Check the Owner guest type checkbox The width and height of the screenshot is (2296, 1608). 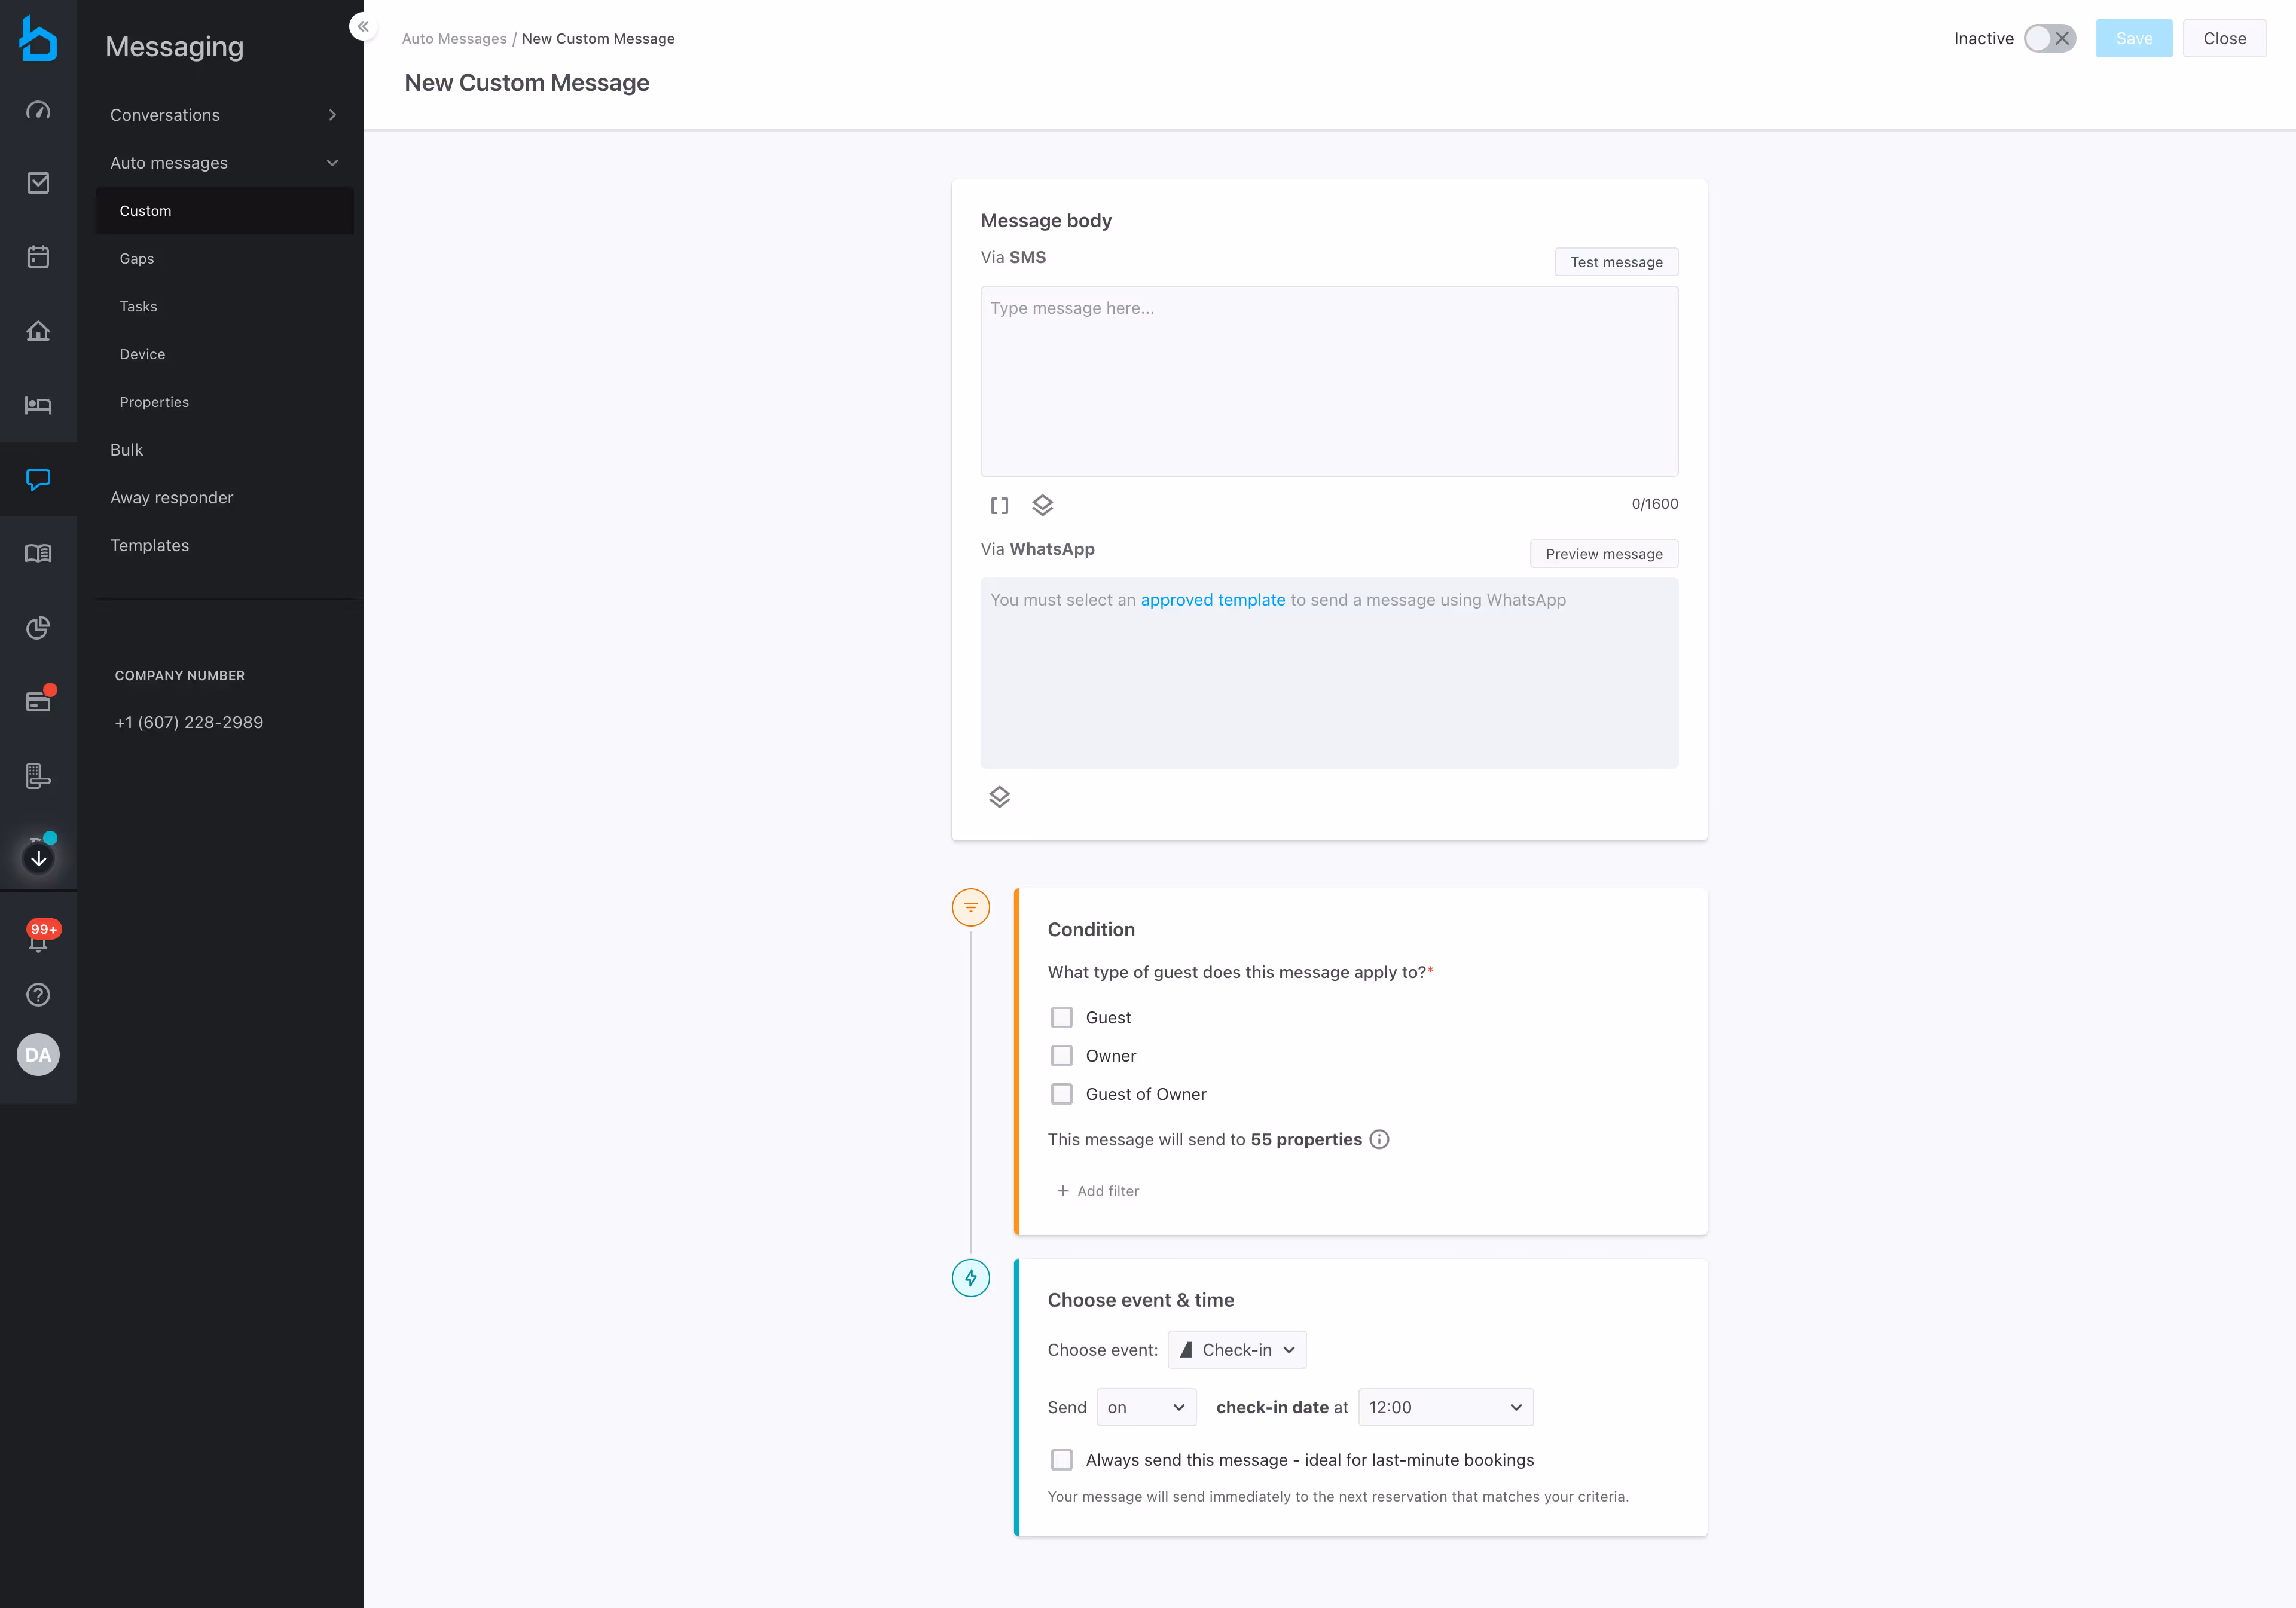coord(1061,1056)
